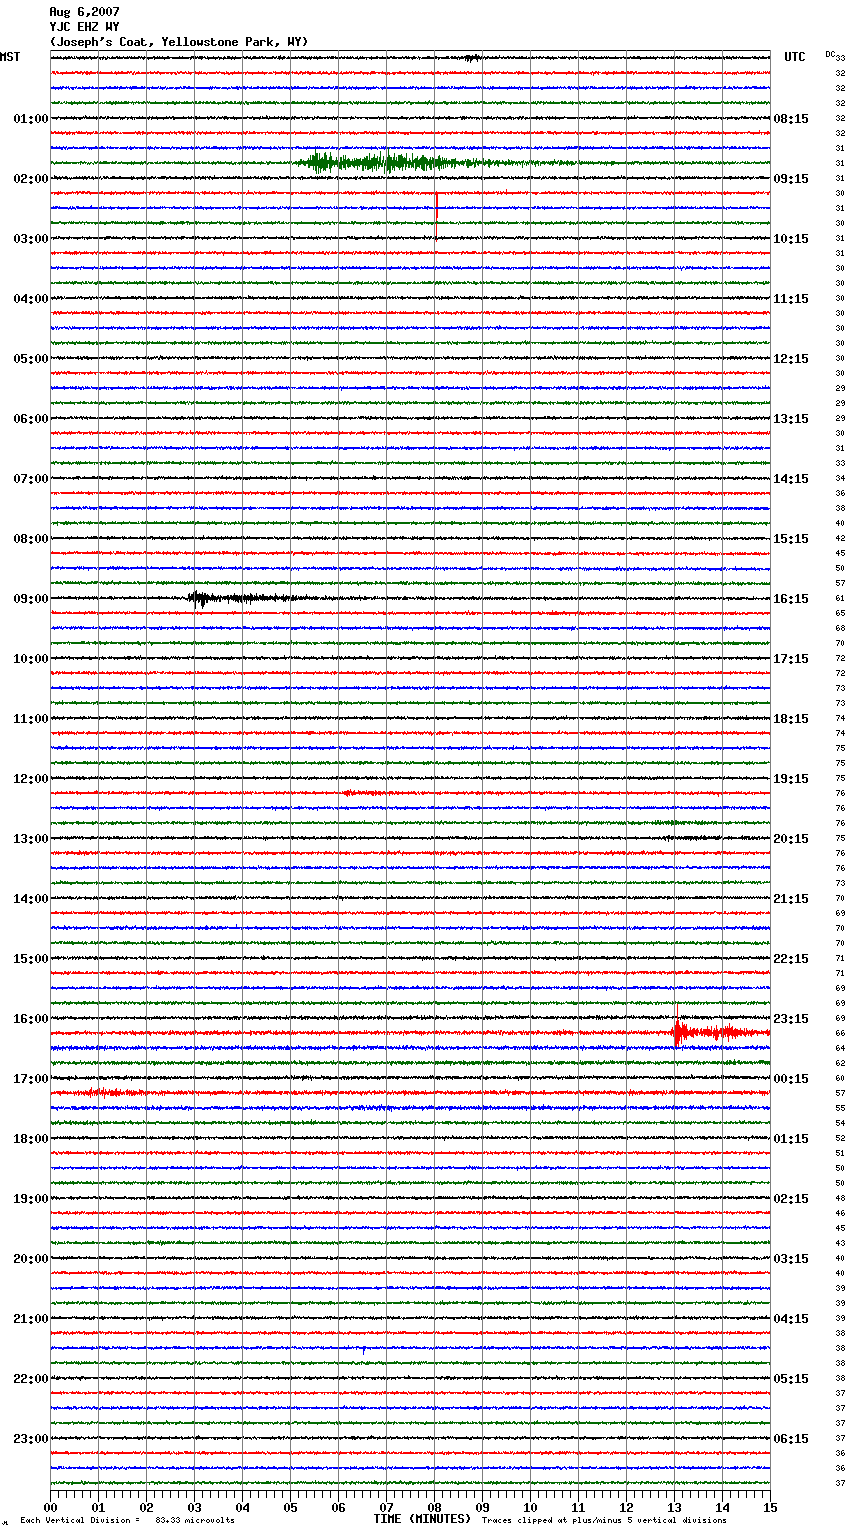Click the UTC time label "18:15"
This screenshot has height=1534, width=850.
pyautogui.click(x=791, y=719)
